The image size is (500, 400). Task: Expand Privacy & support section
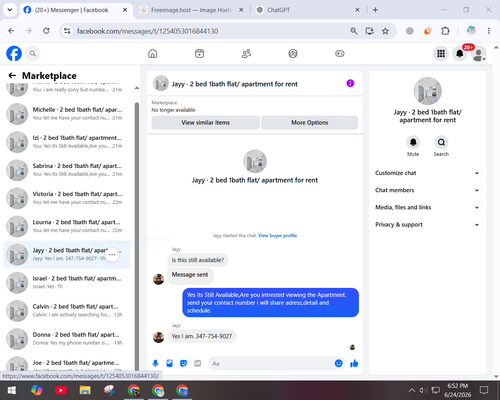427,225
